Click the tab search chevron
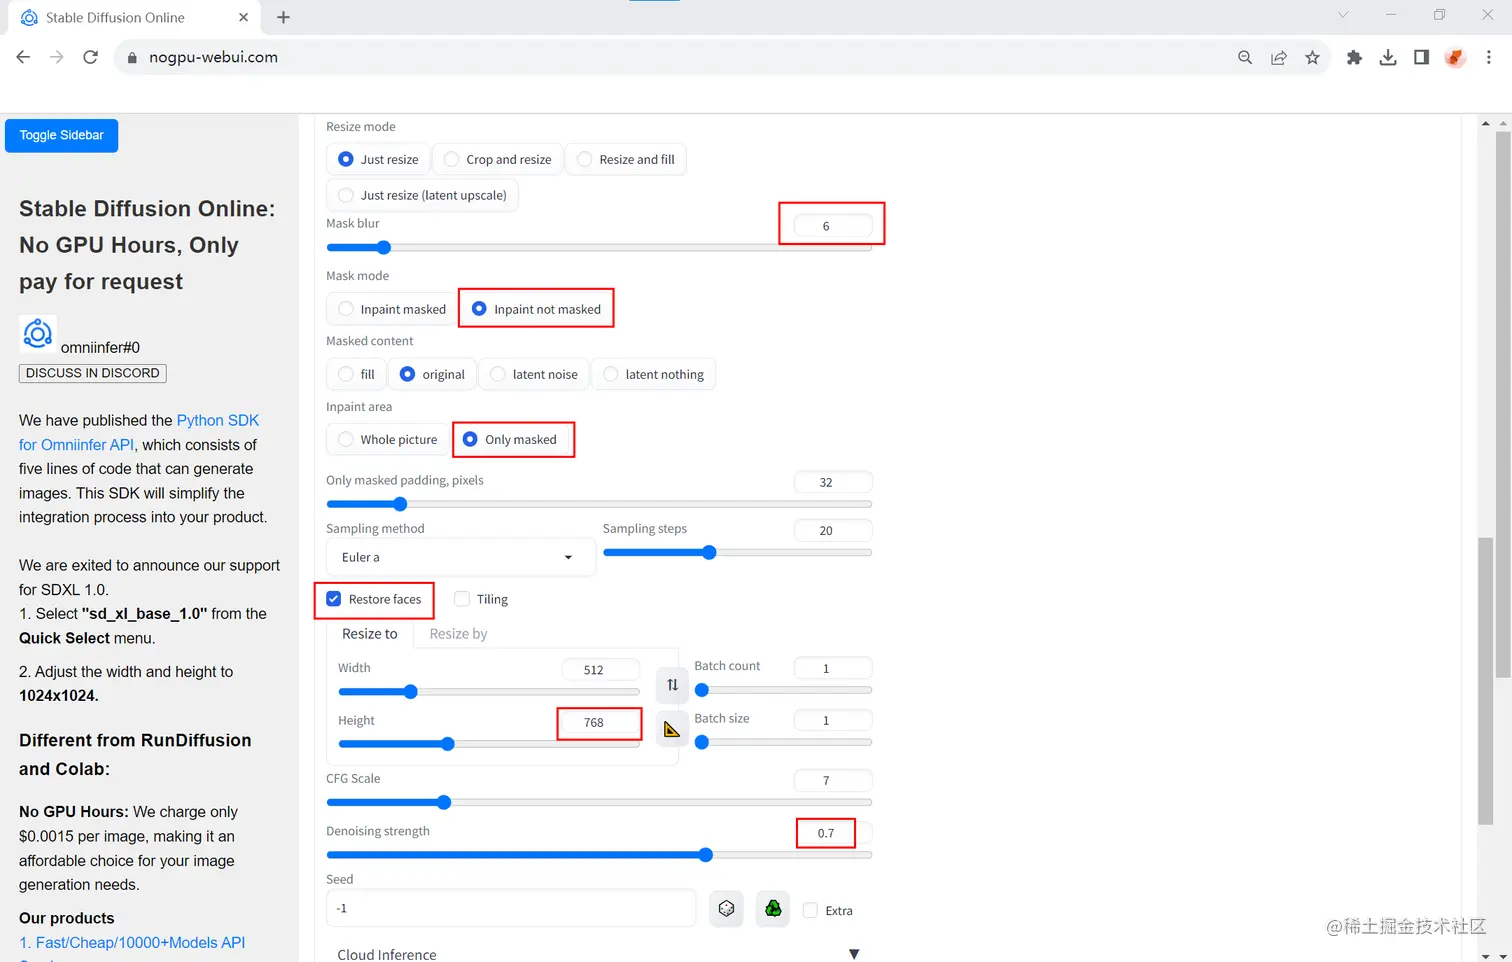 [x=1343, y=15]
